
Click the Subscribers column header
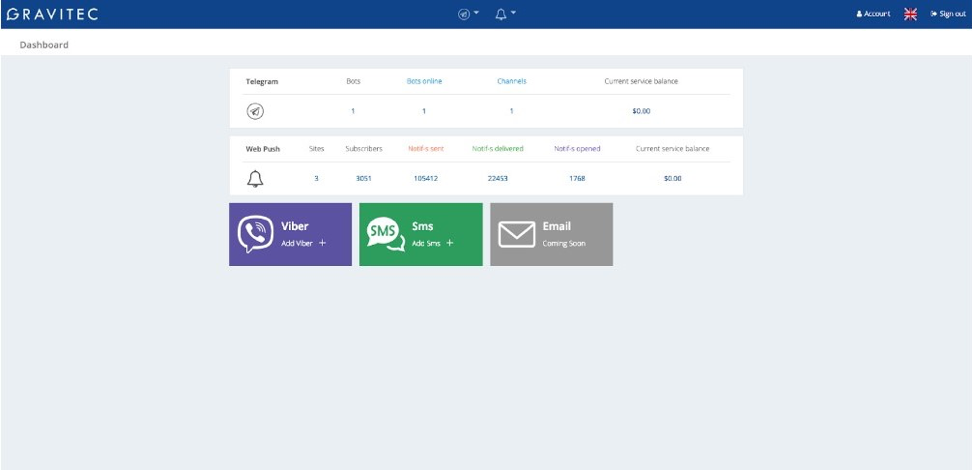click(364, 149)
